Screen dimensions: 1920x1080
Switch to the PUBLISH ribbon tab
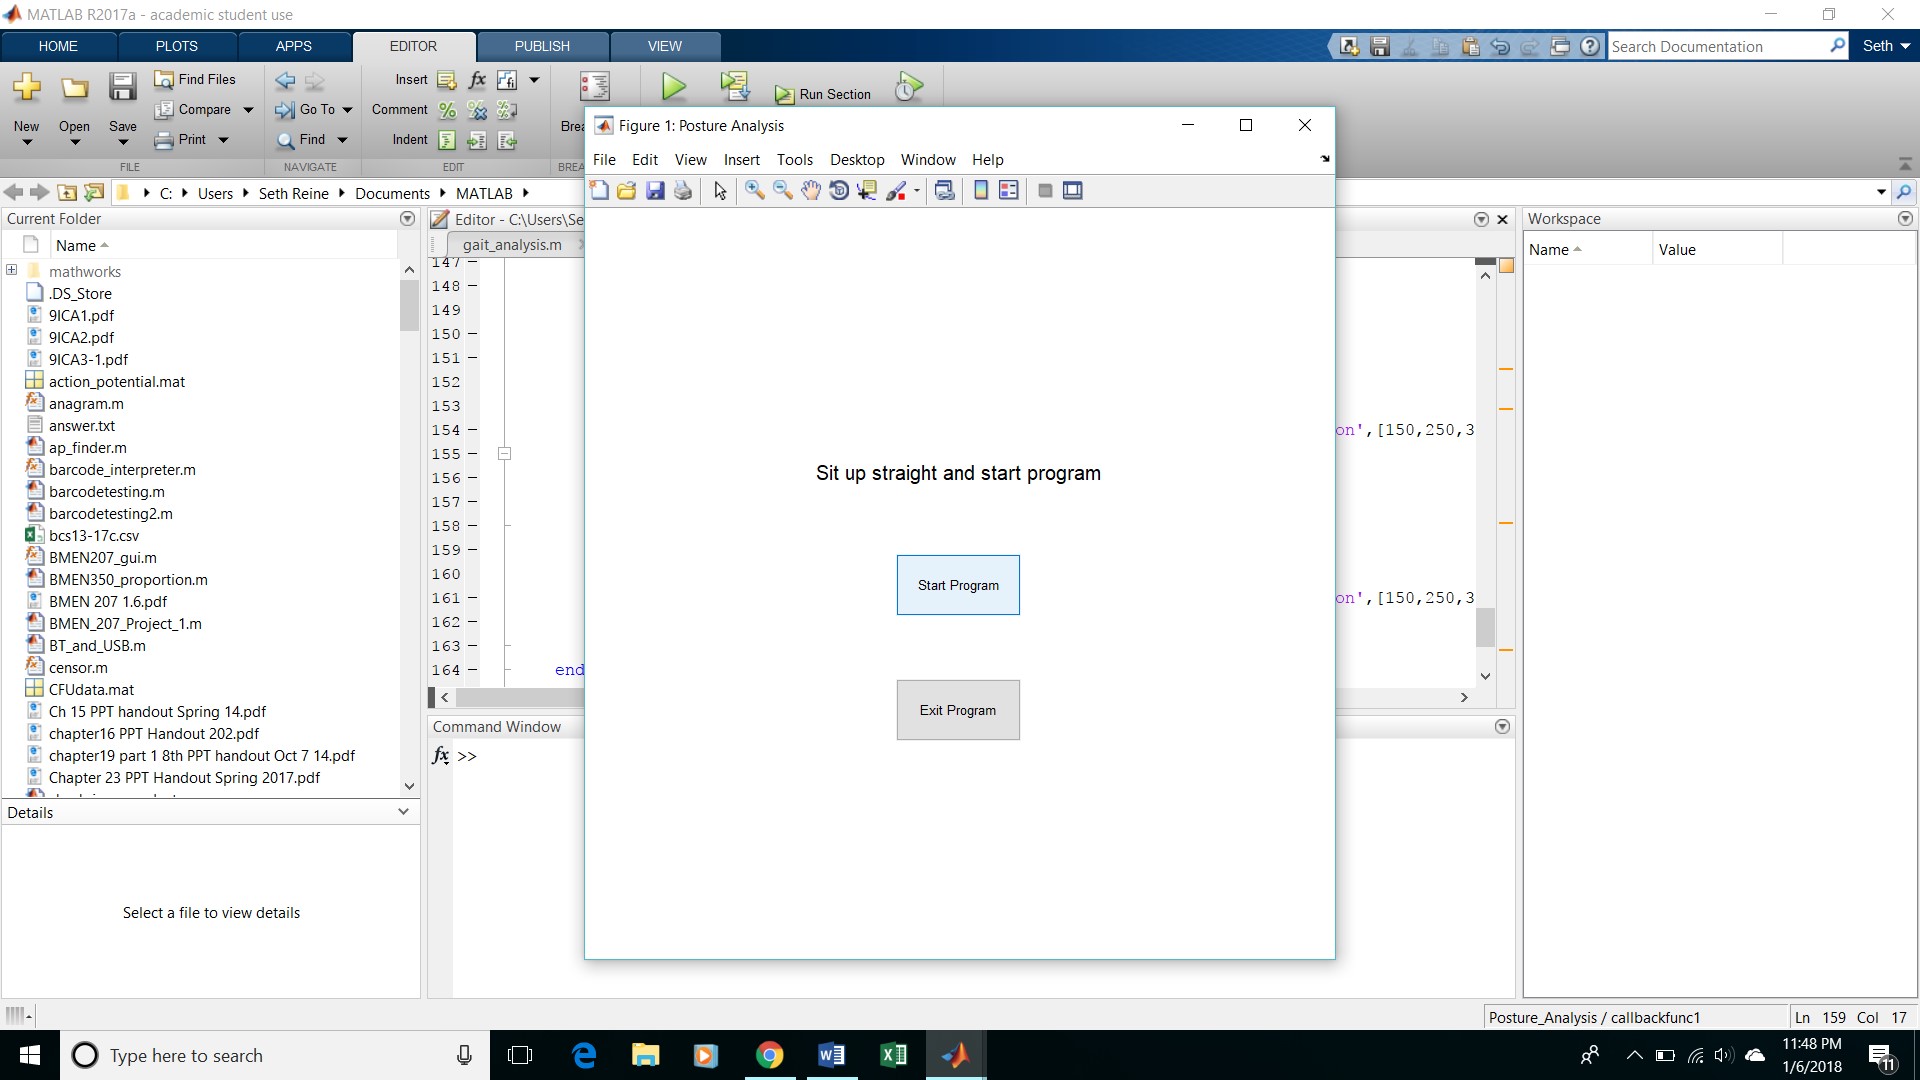(542, 46)
